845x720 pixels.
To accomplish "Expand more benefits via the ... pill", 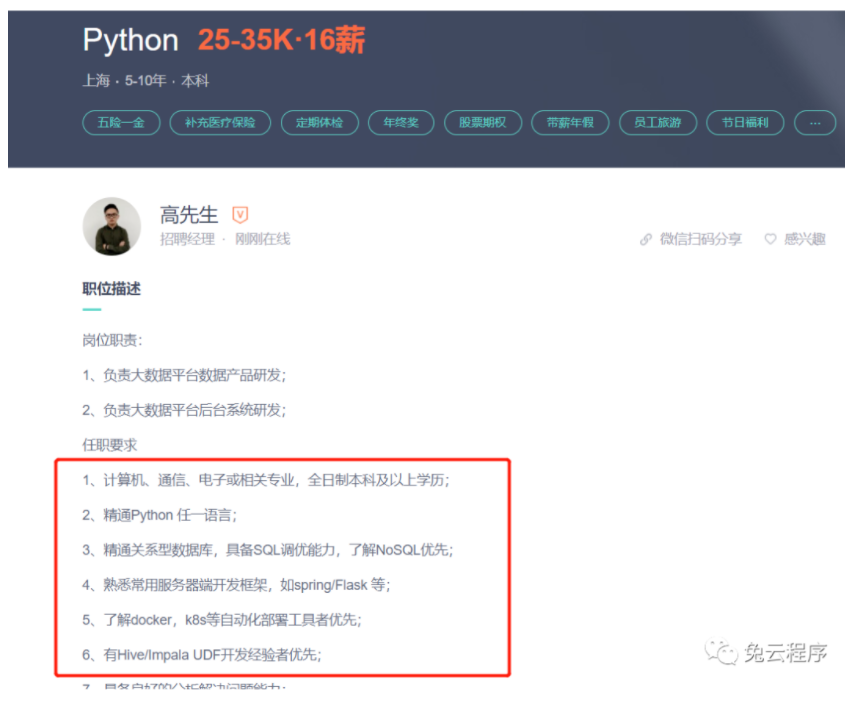I will pos(815,122).
